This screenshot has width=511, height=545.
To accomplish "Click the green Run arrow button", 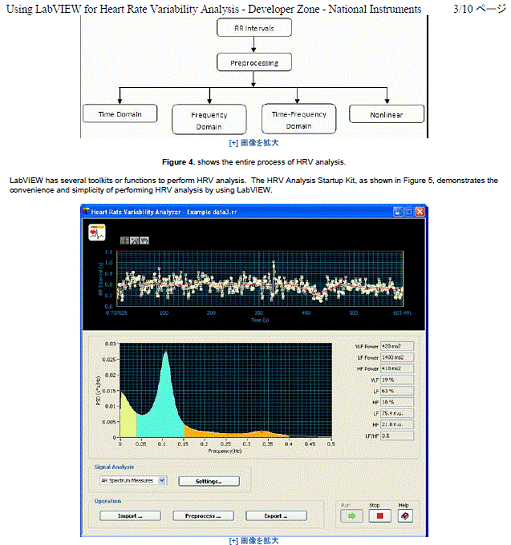I will [351, 516].
